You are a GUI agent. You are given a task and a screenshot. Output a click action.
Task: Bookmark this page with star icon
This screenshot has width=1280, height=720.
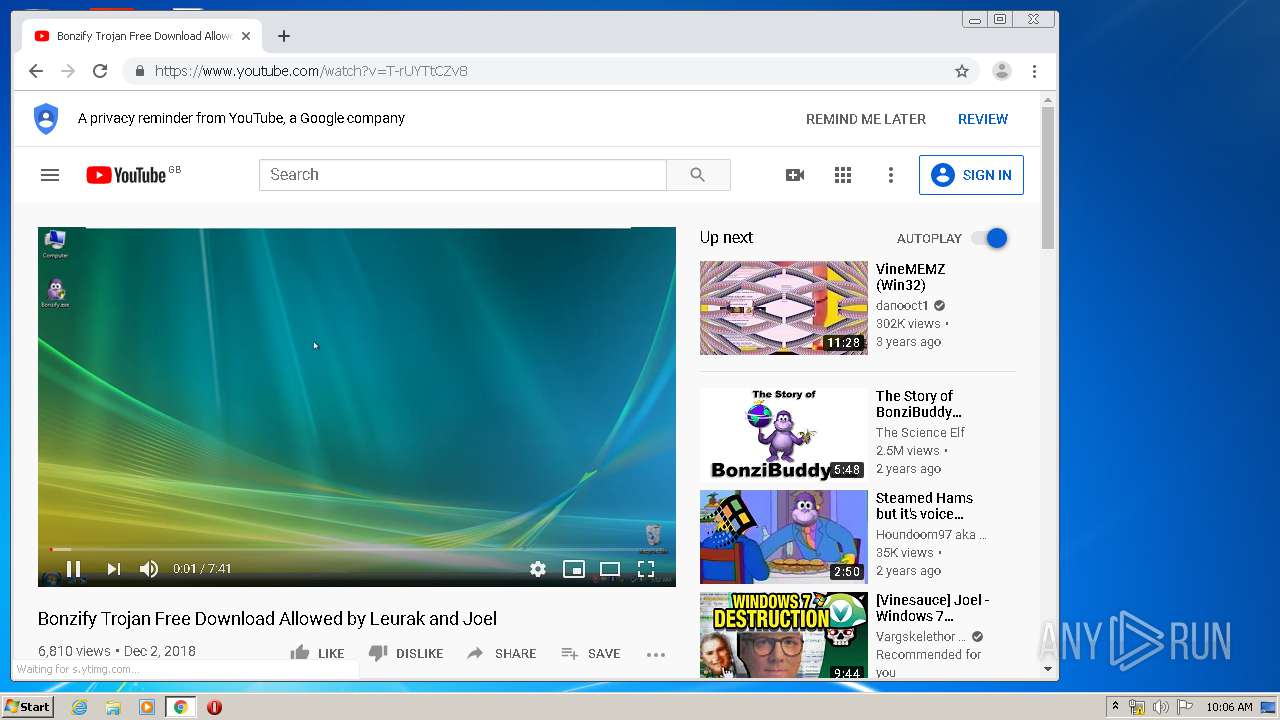click(962, 71)
